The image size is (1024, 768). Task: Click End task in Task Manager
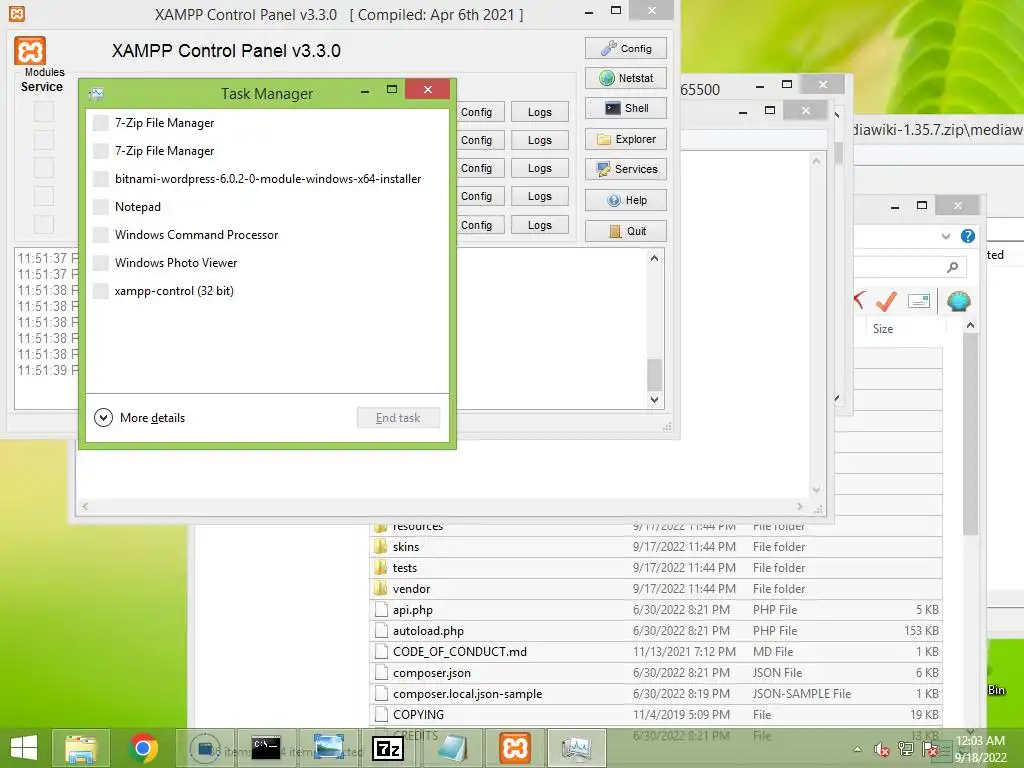point(398,418)
